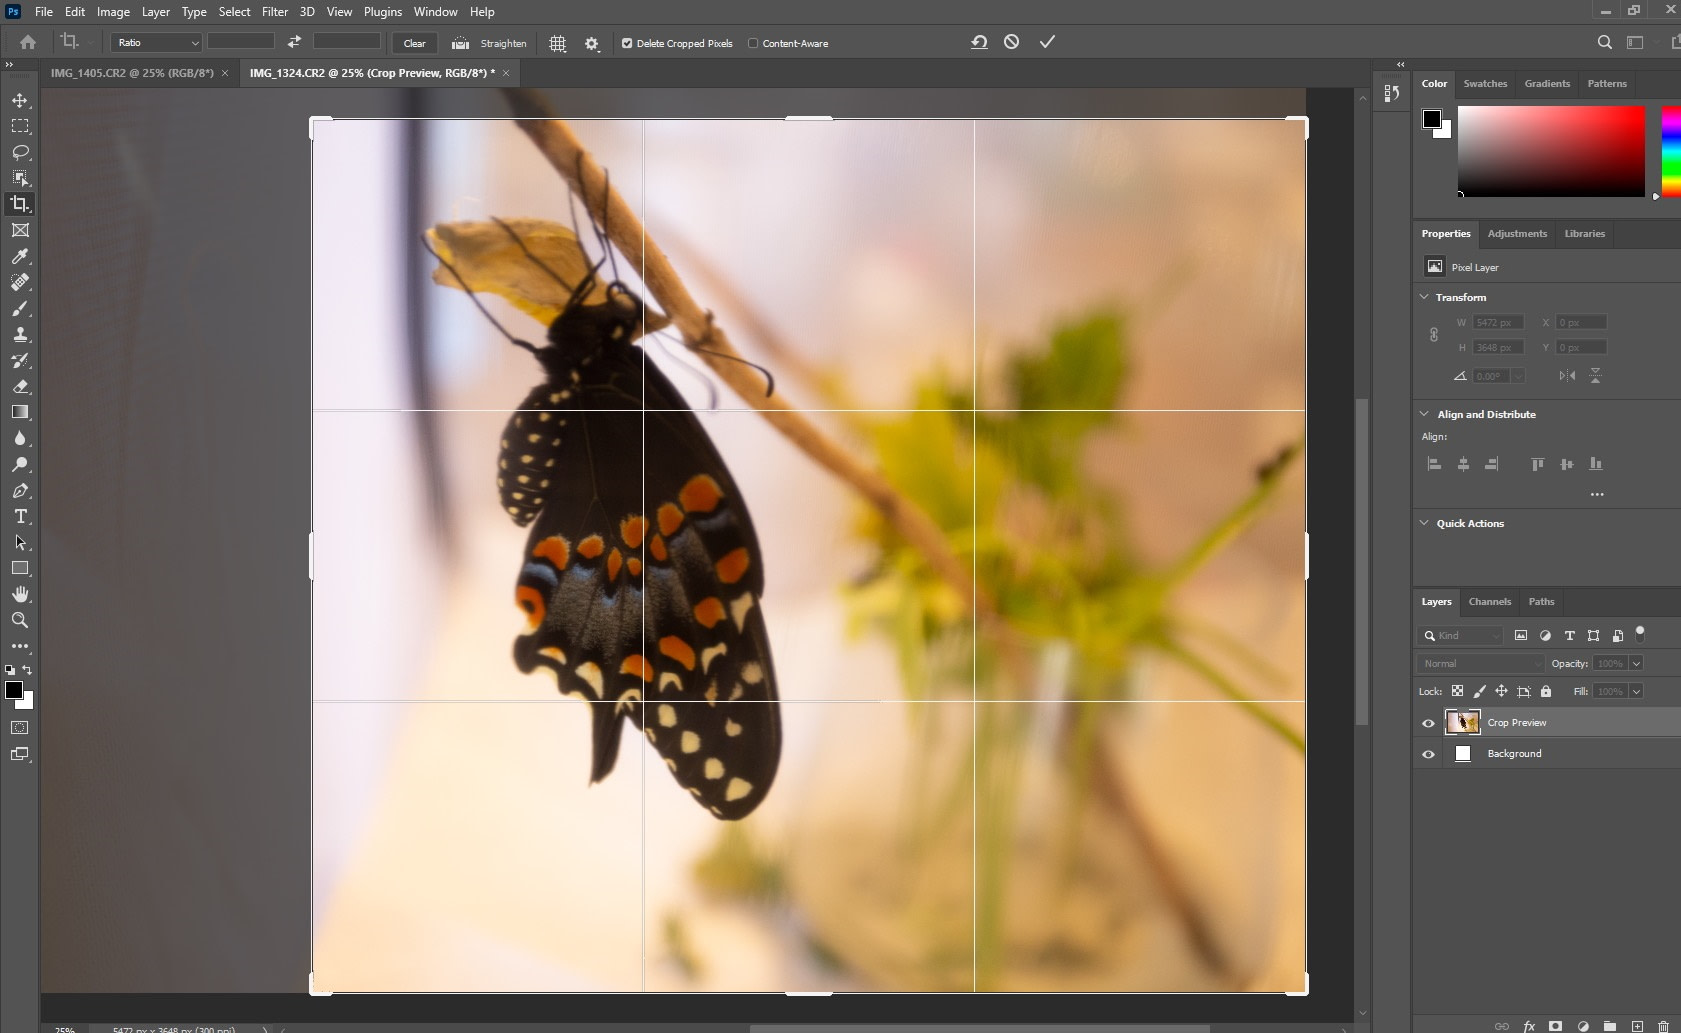The height and width of the screenshot is (1033, 1681).
Task: Enable Content-Aware cropping
Action: 755,43
